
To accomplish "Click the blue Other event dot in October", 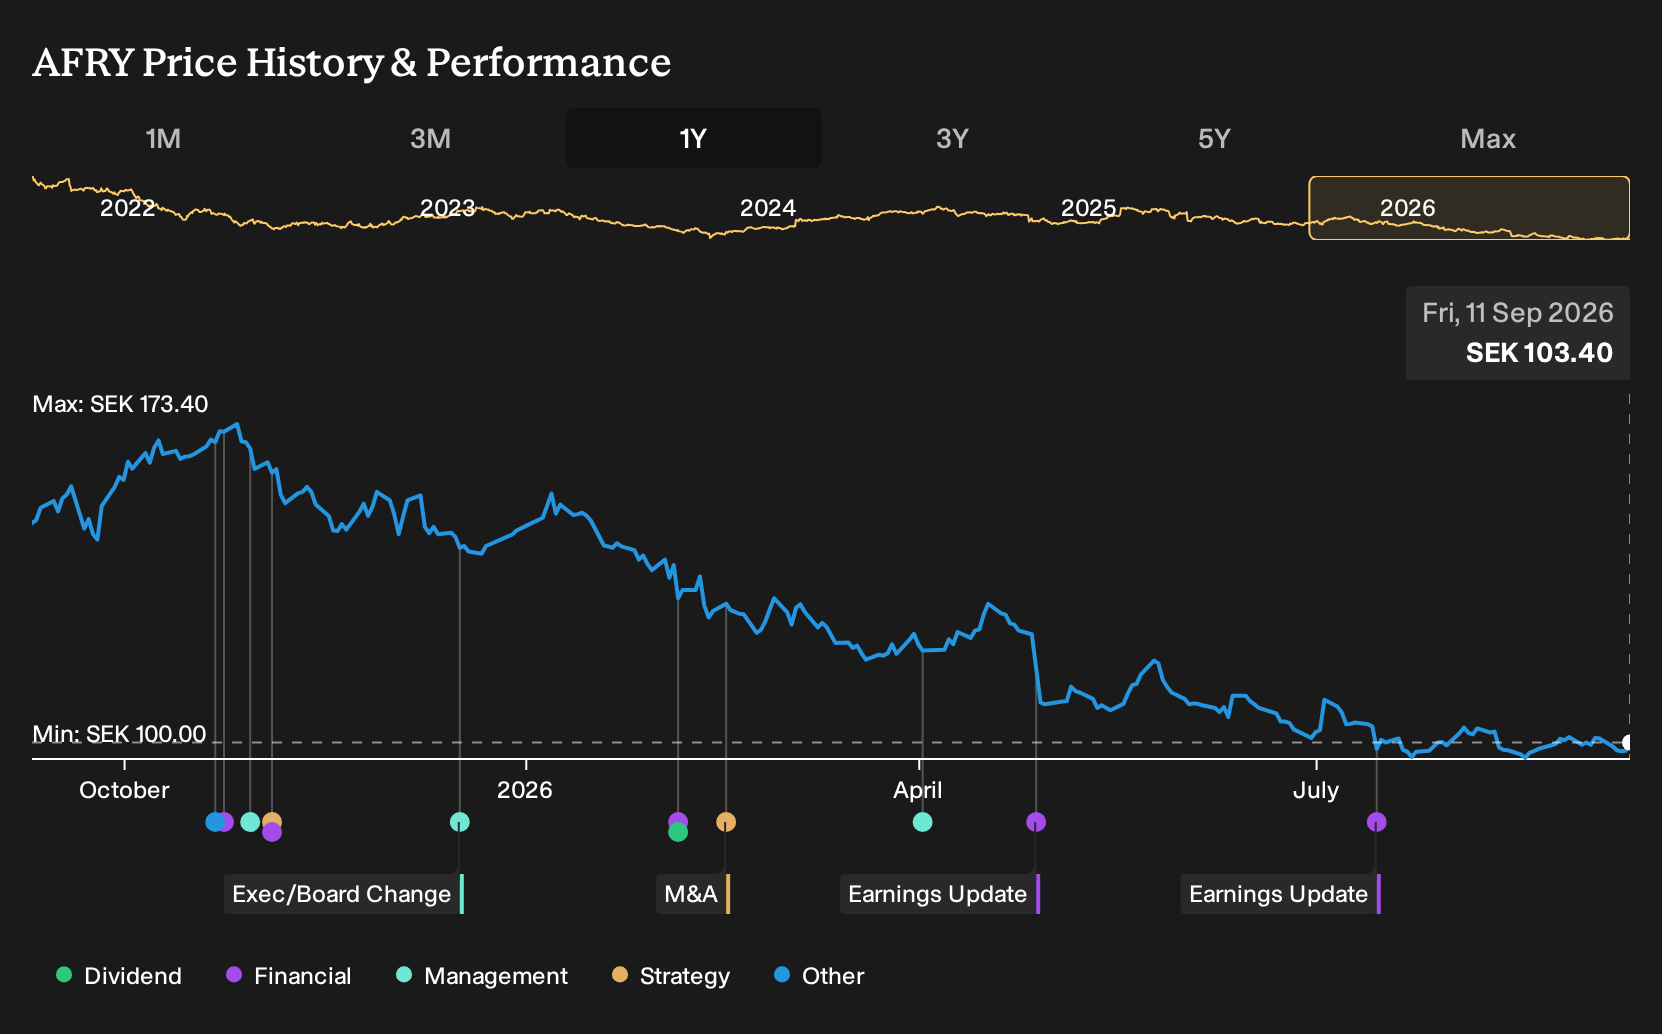I will pyautogui.click(x=213, y=822).
